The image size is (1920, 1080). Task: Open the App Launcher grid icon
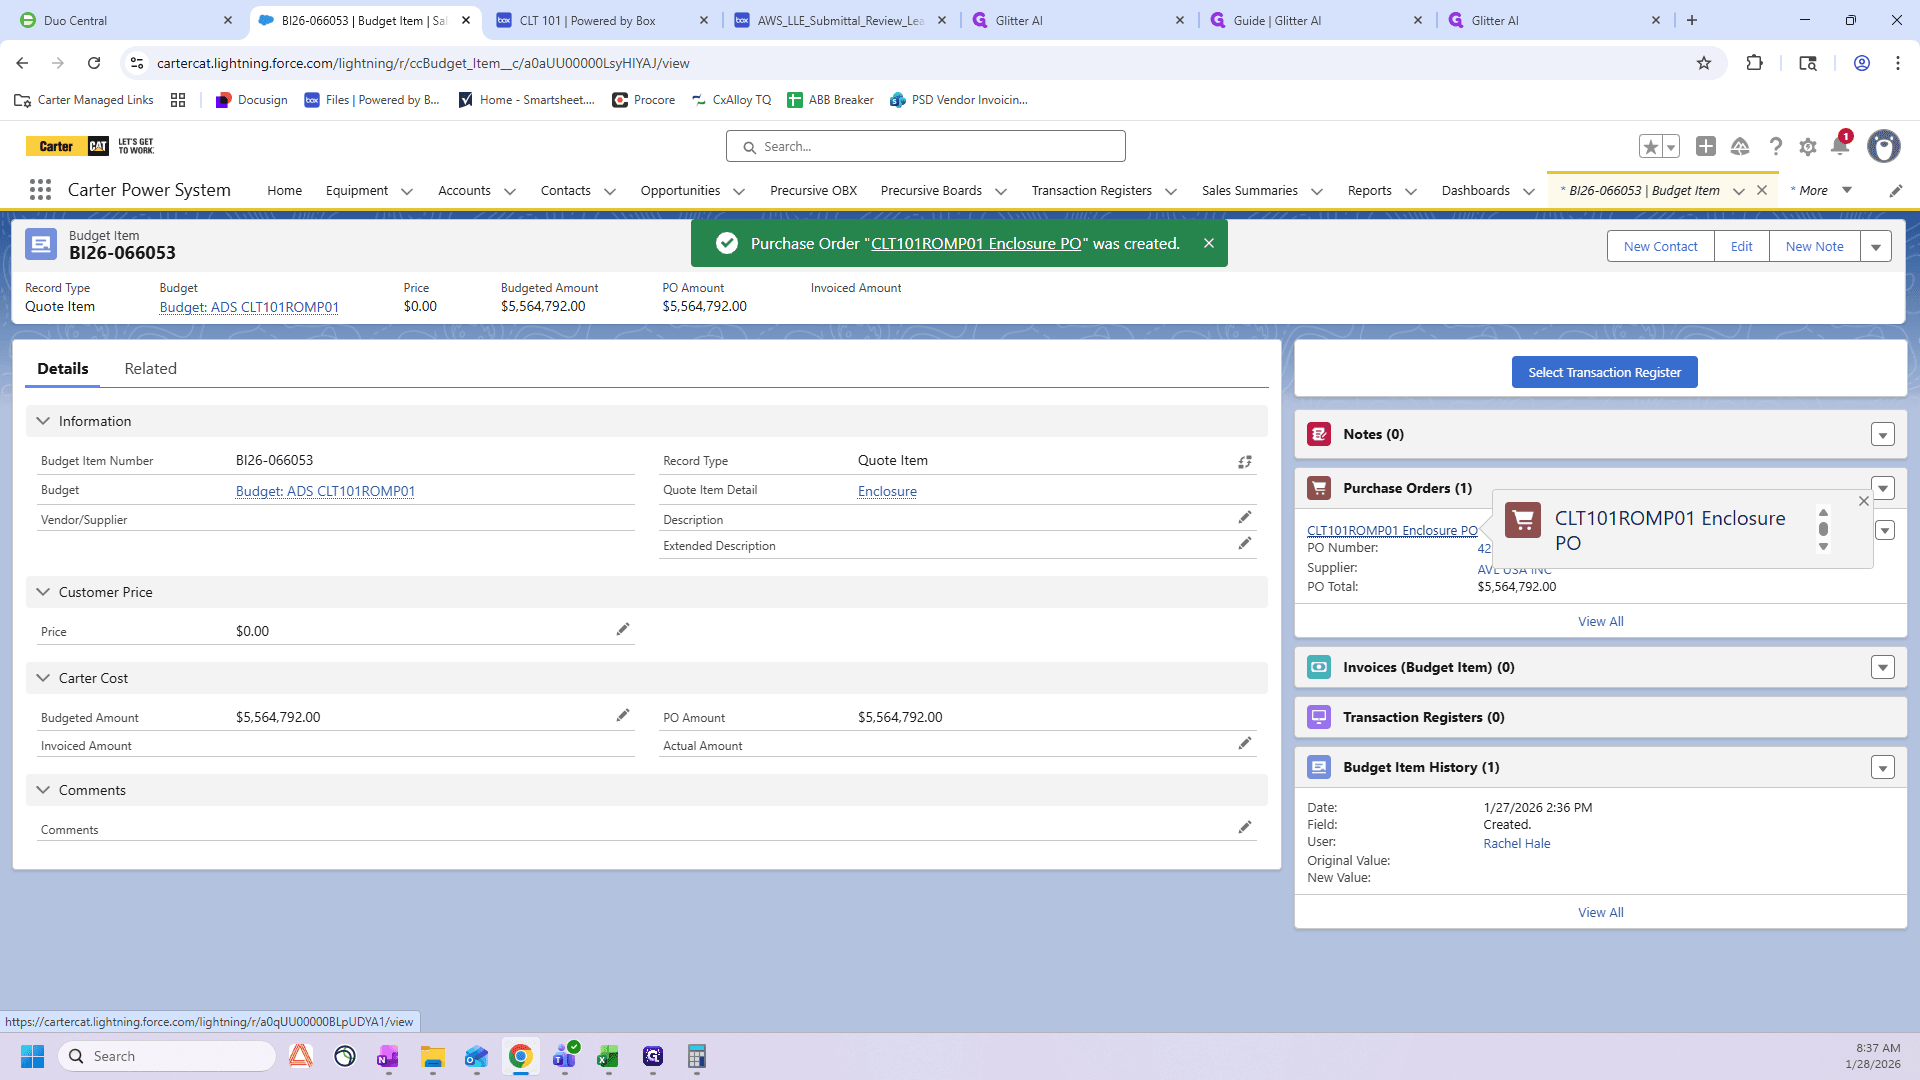pyautogui.click(x=40, y=190)
